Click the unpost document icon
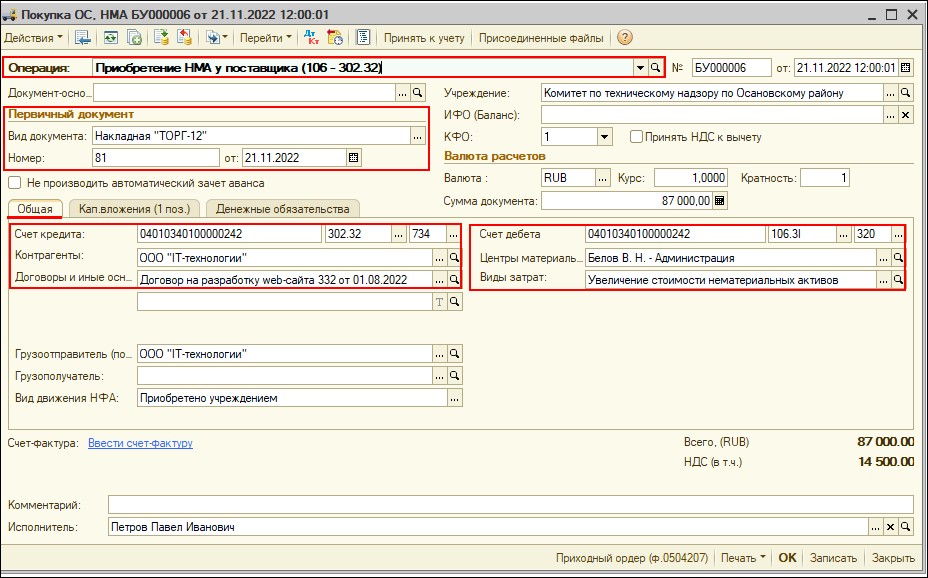The image size is (928, 578). (185, 38)
